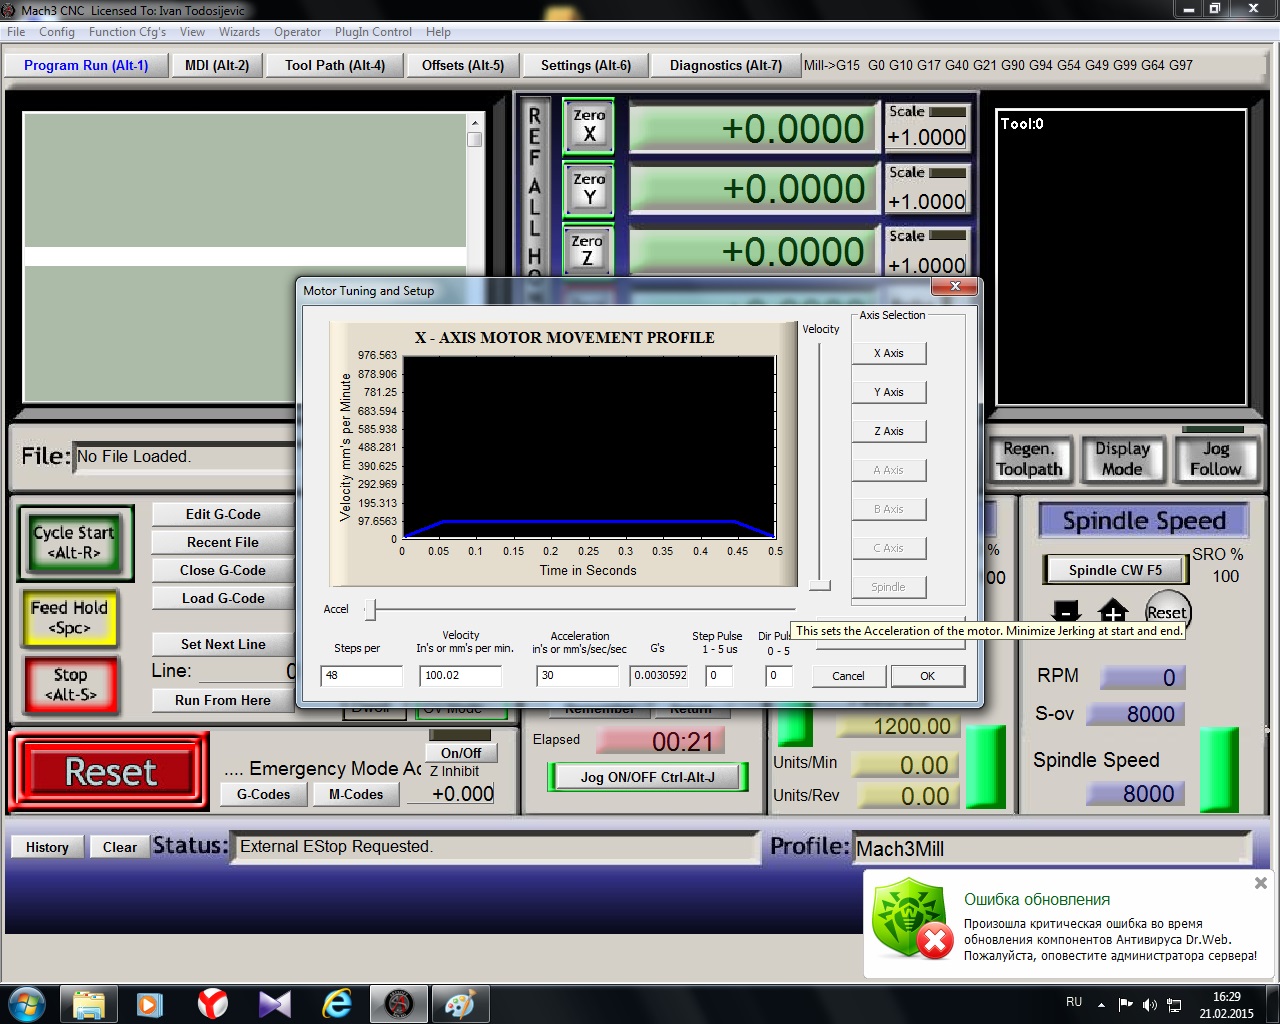Screen dimensions: 1280x1024
Task: Open the volume control in system tray
Action: tap(1150, 1004)
